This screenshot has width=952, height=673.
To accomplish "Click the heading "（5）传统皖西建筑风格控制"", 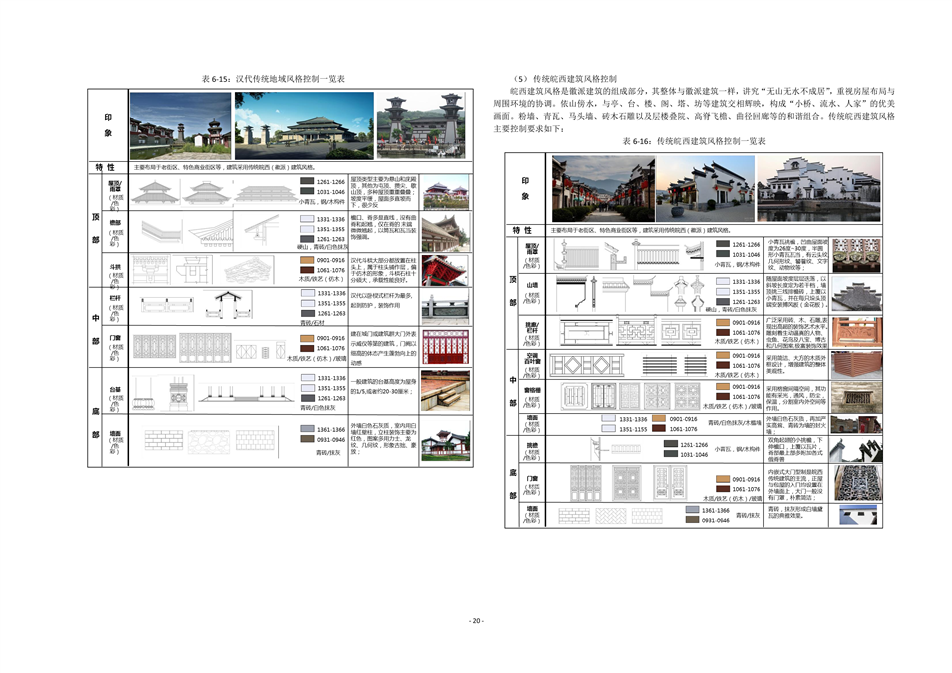I will click(563, 79).
